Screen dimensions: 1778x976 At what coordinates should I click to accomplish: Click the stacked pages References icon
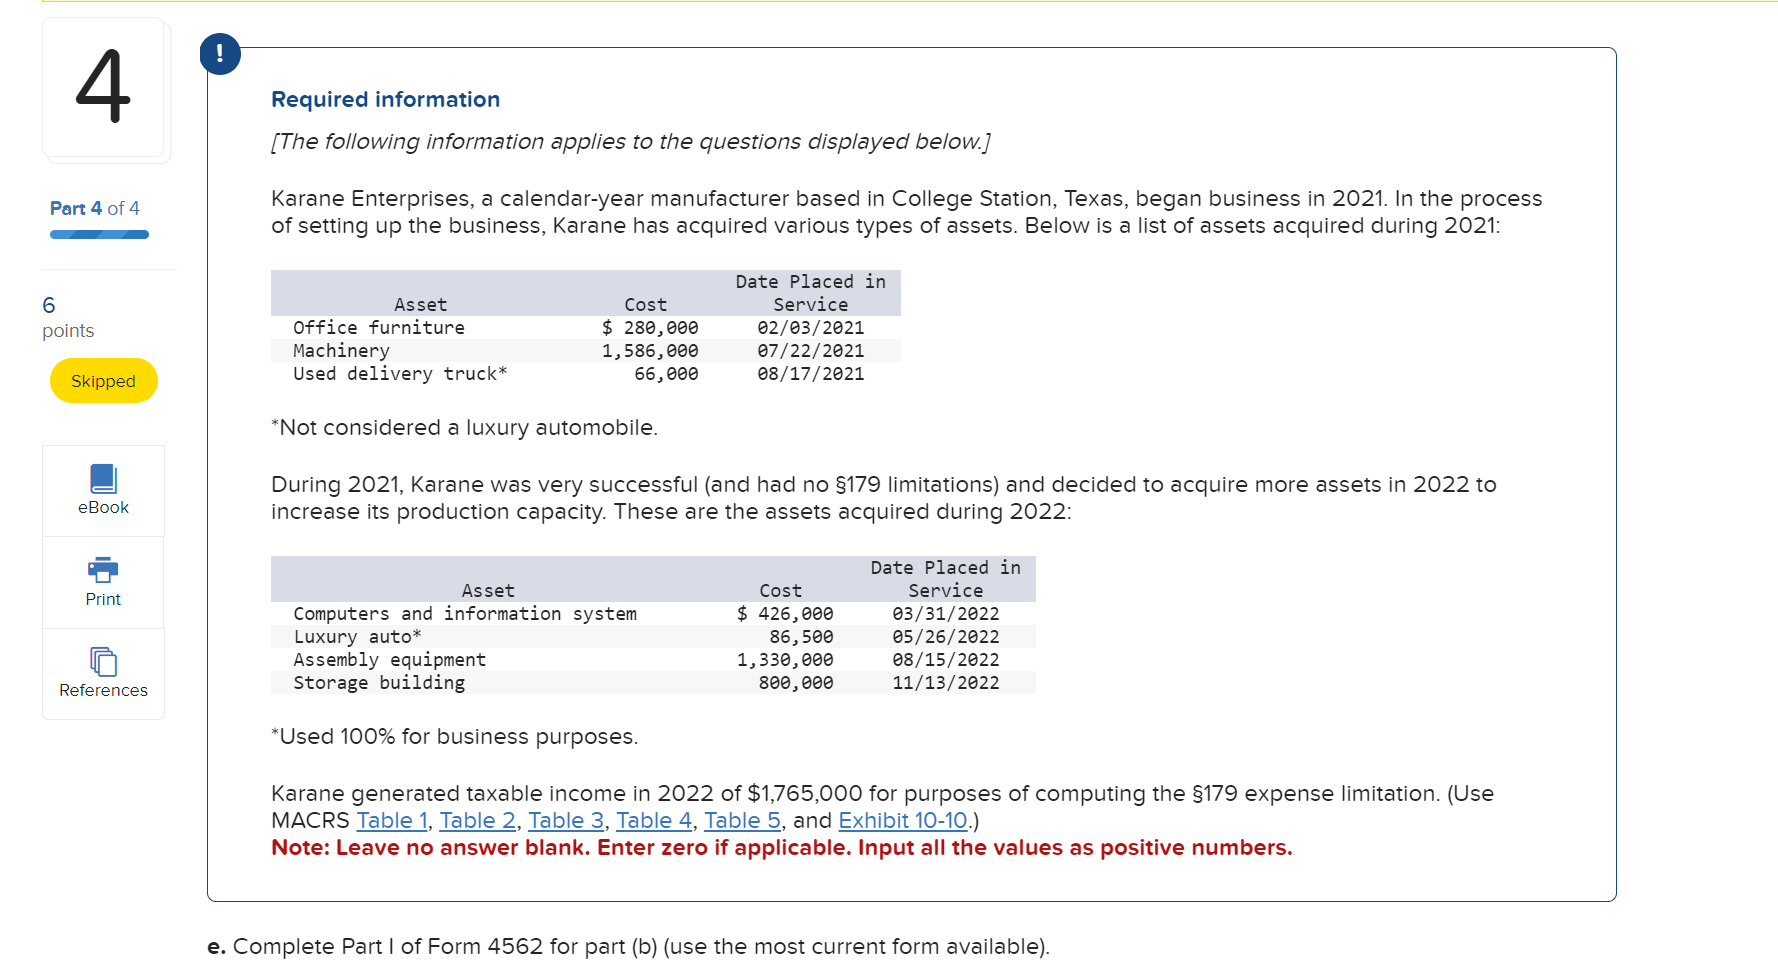click(103, 661)
